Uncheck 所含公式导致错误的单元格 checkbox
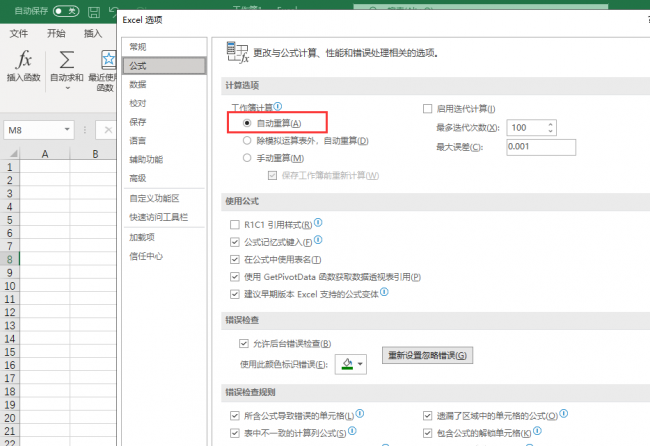 (235, 416)
